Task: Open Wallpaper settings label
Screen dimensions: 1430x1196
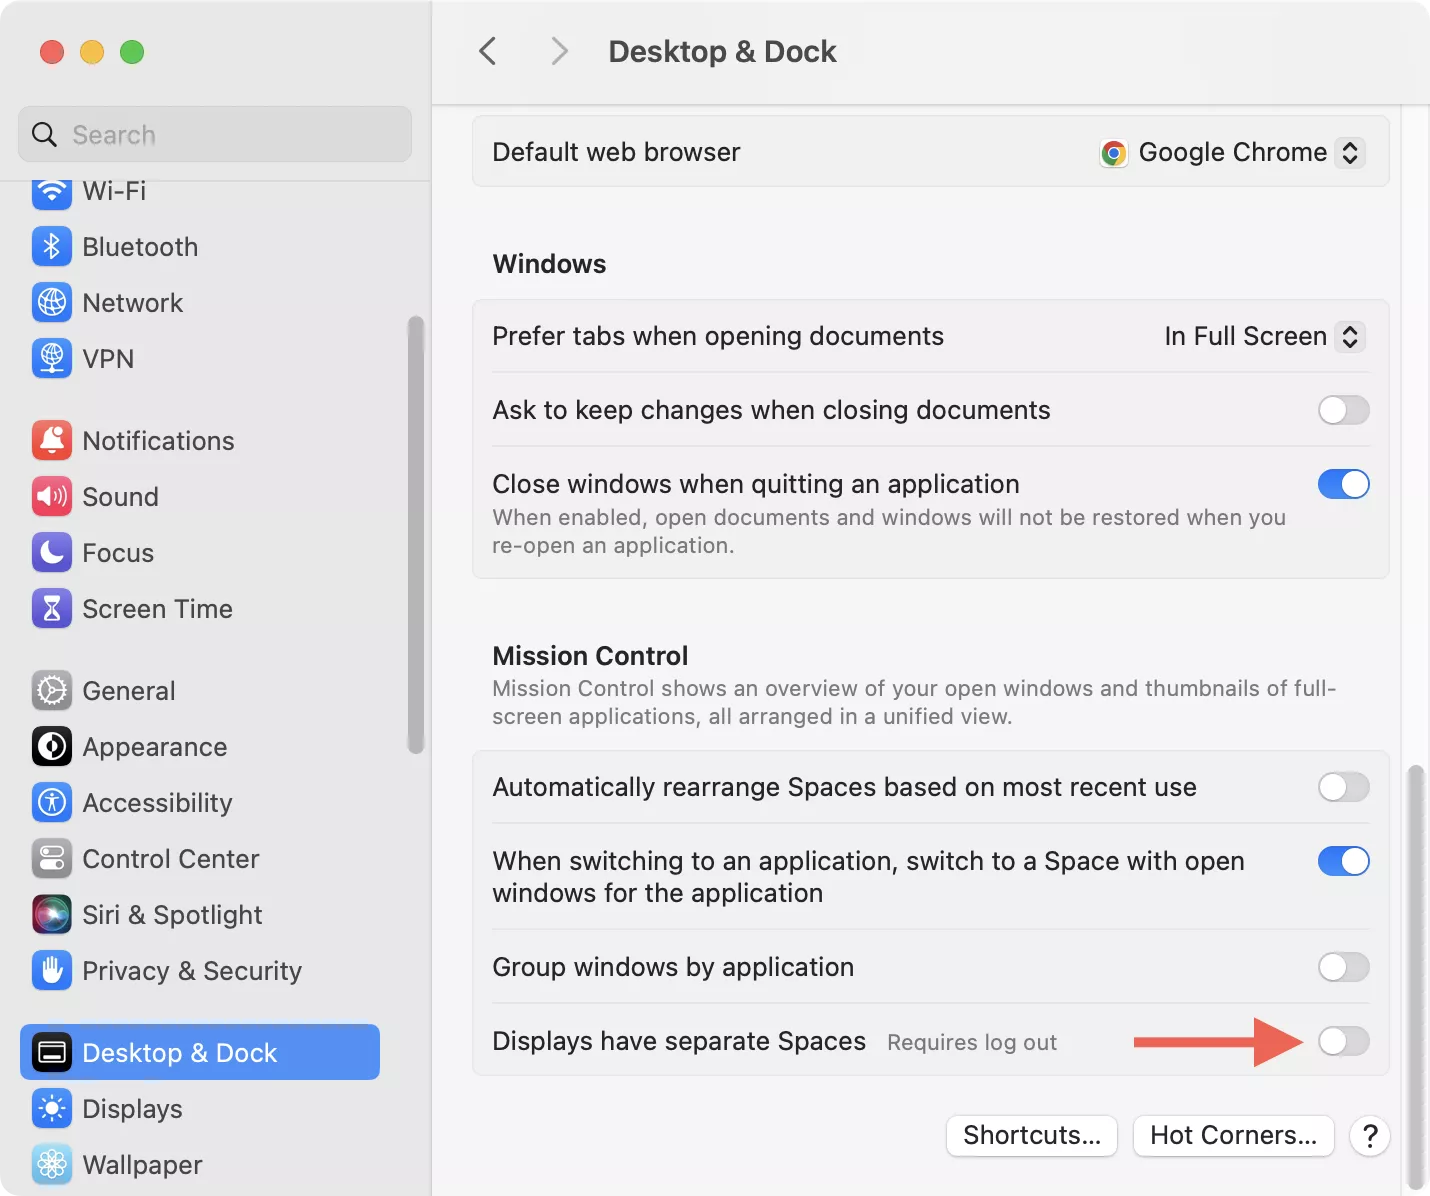Action: [x=142, y=1165]
